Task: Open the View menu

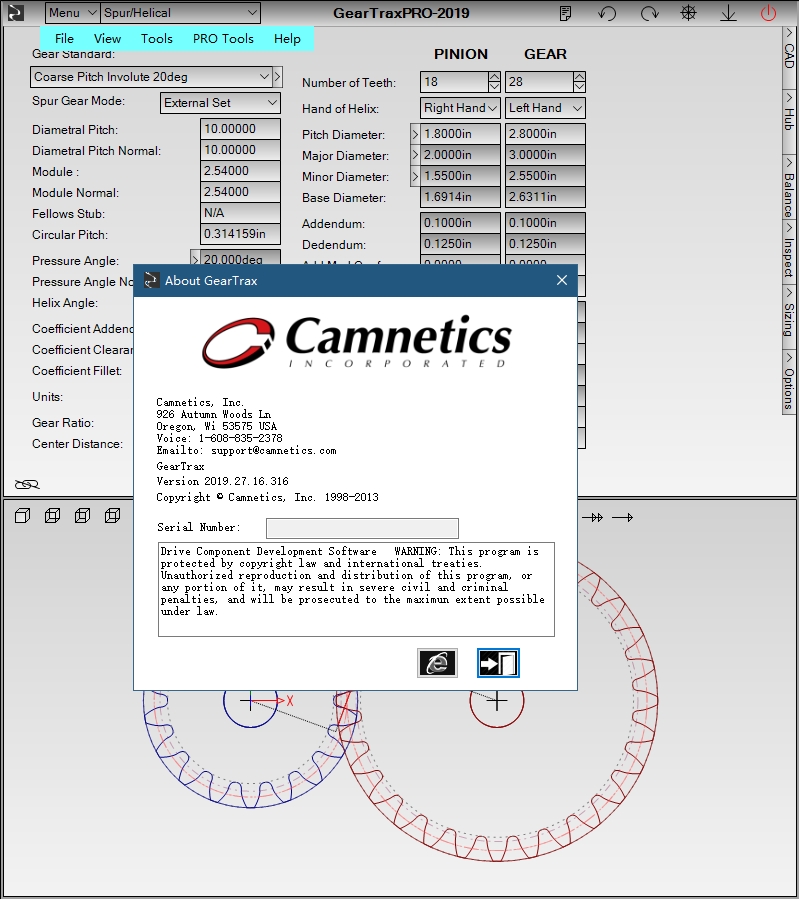Action: (x=107, y=38)
